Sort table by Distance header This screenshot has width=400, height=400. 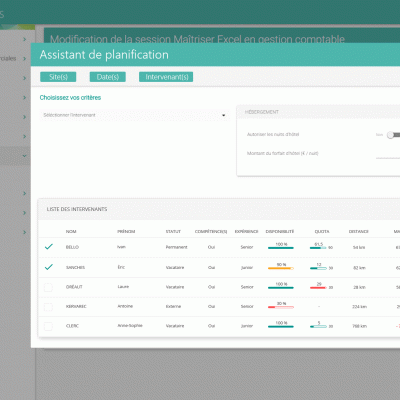(359, 231)
